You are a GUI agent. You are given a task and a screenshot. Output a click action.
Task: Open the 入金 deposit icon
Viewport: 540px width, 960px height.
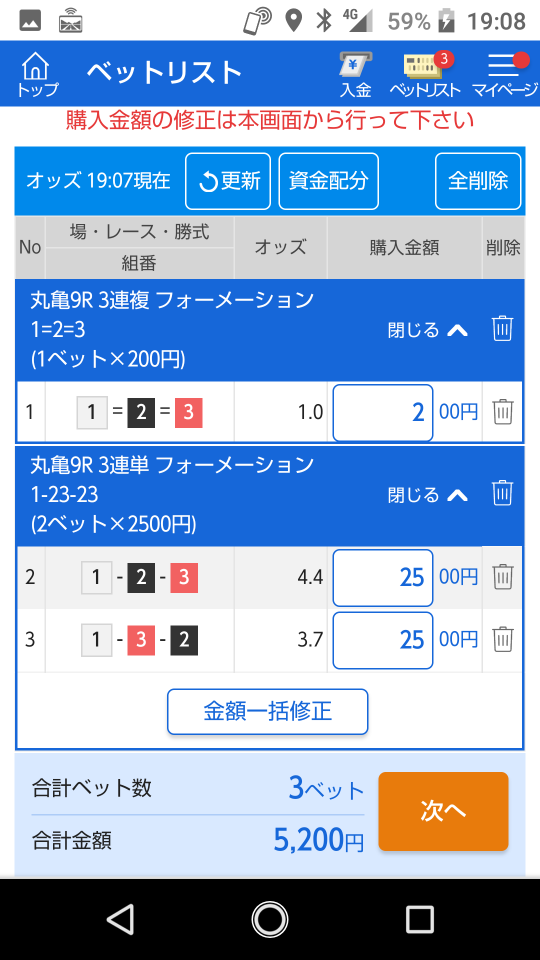pos(356,75)
